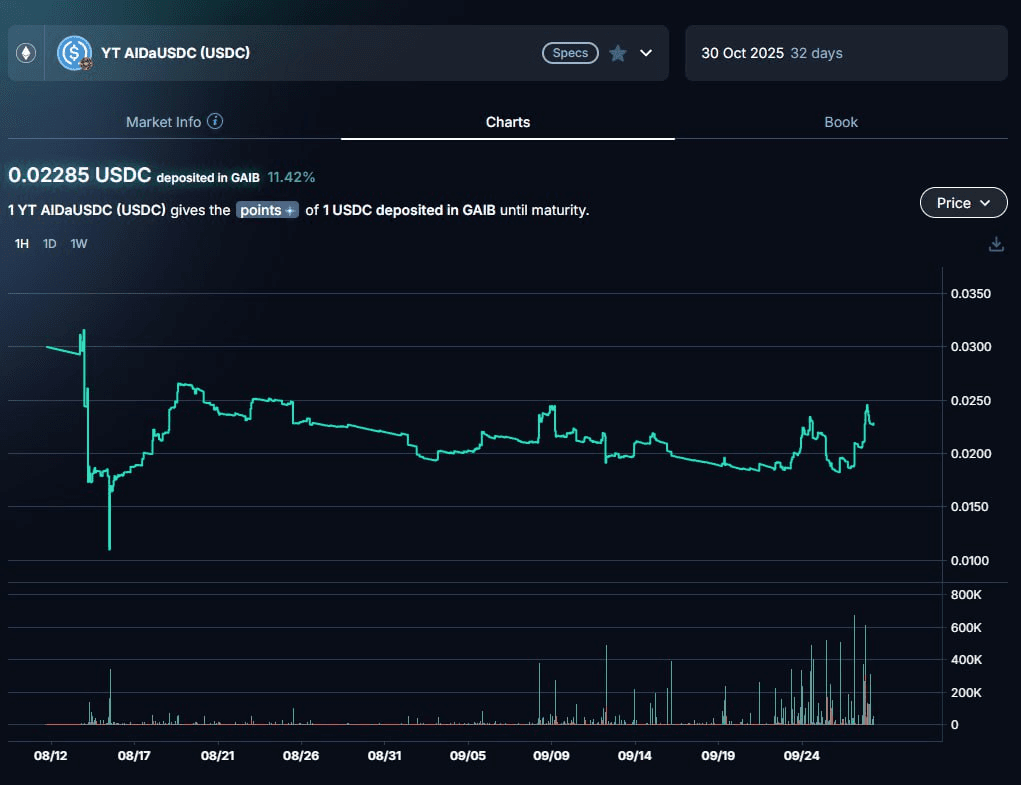Click the 09/24 date axis label
The image size is (1021, 785).
802,756
